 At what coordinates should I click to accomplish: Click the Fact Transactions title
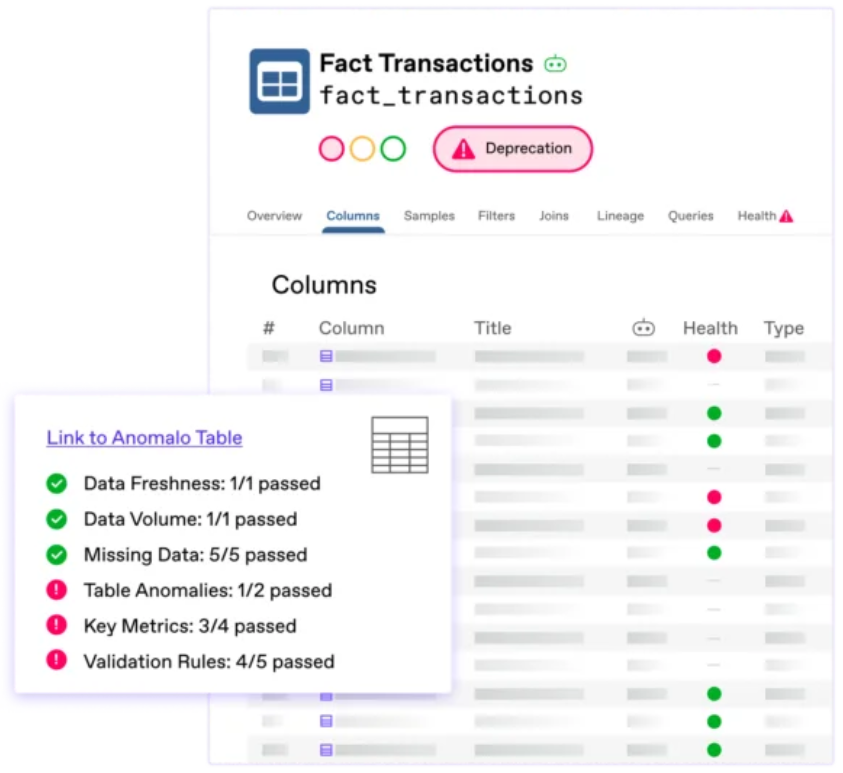426,63
